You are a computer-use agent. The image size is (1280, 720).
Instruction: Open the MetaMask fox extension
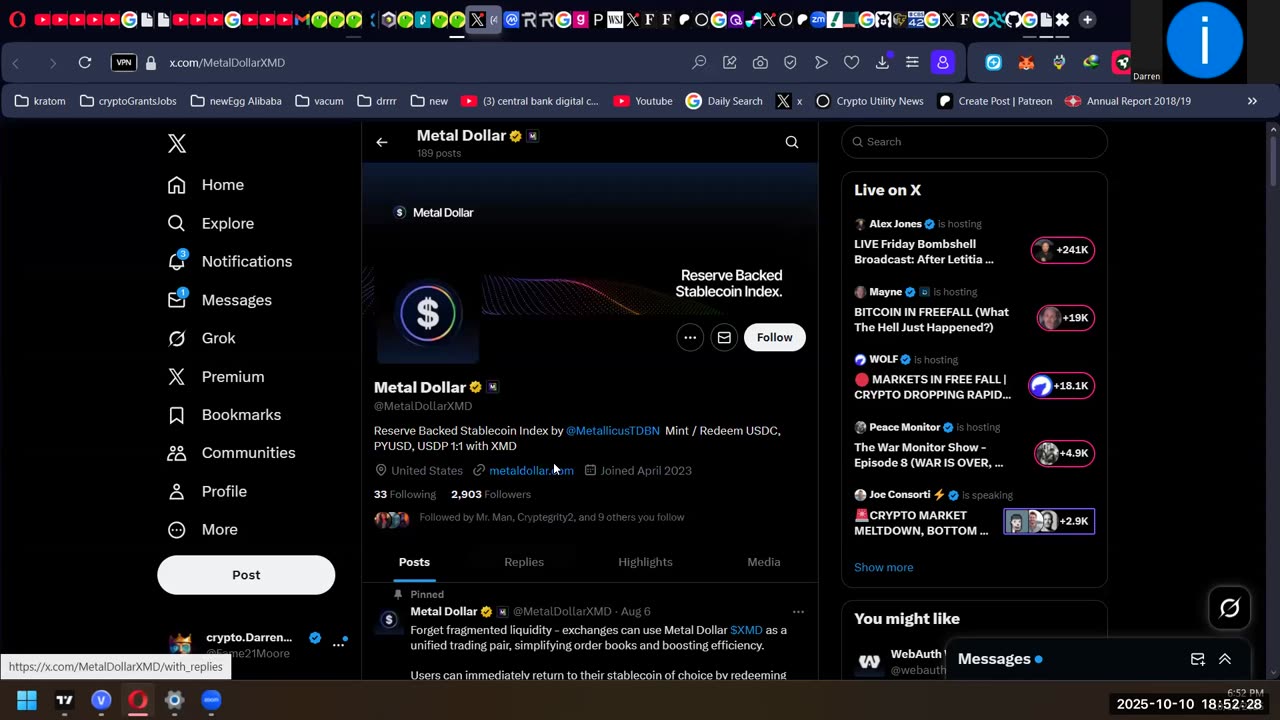[1026, 62]
